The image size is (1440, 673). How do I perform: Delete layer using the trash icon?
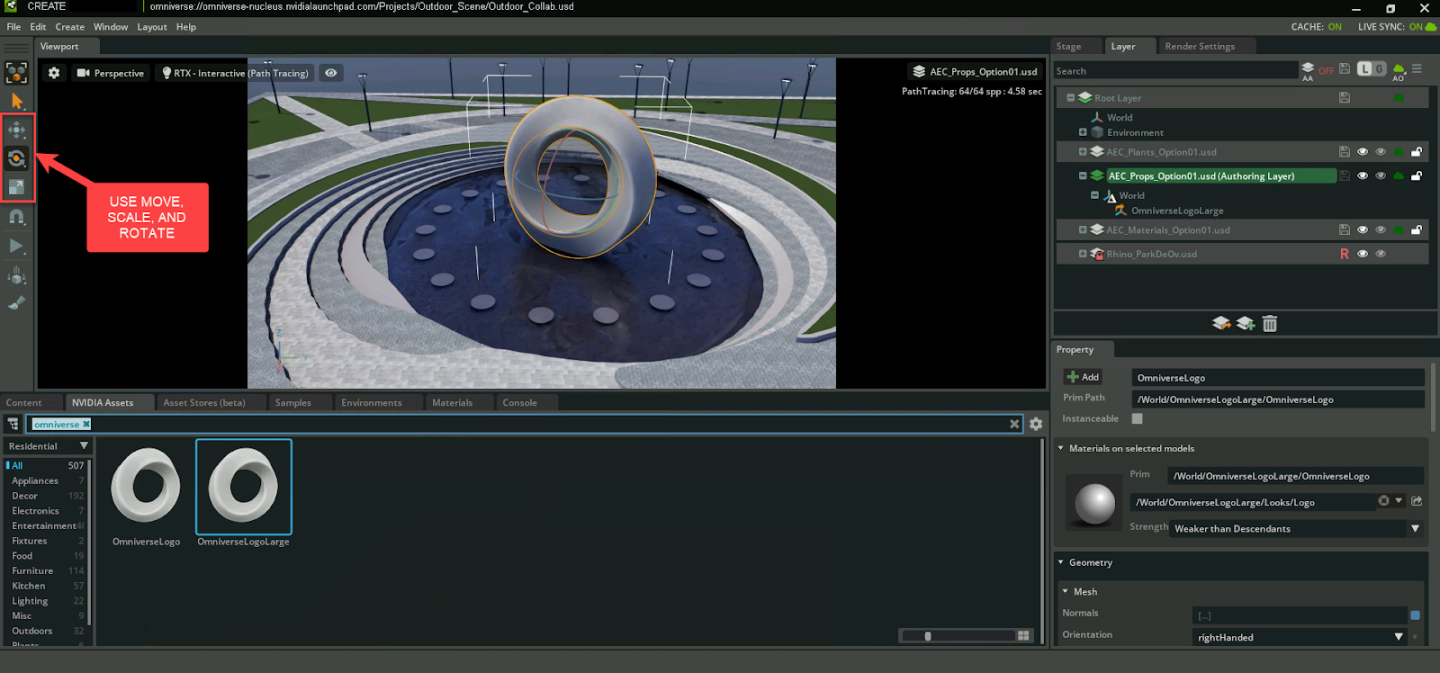tap(1269, 323)
